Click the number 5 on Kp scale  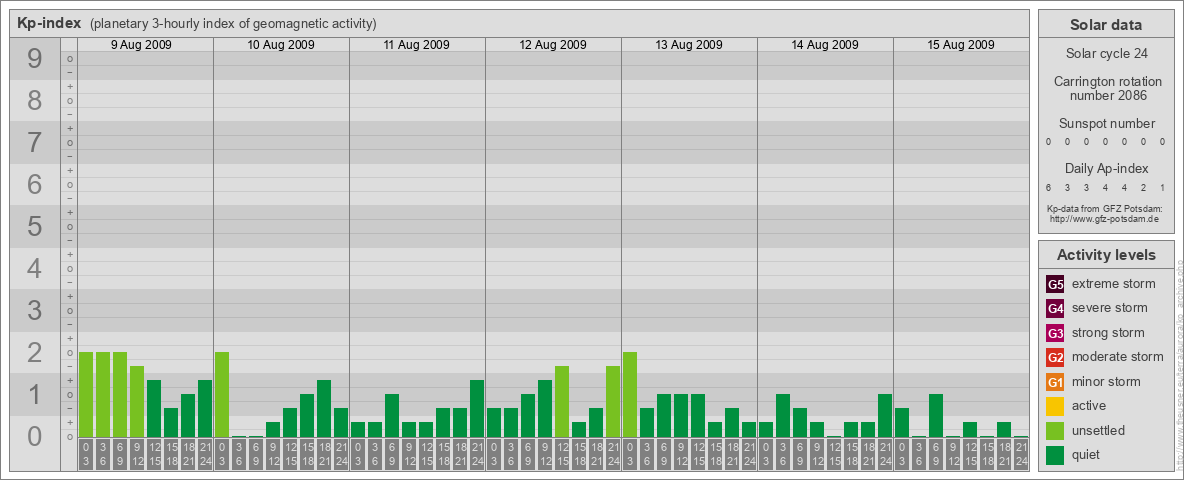[35, 227]
